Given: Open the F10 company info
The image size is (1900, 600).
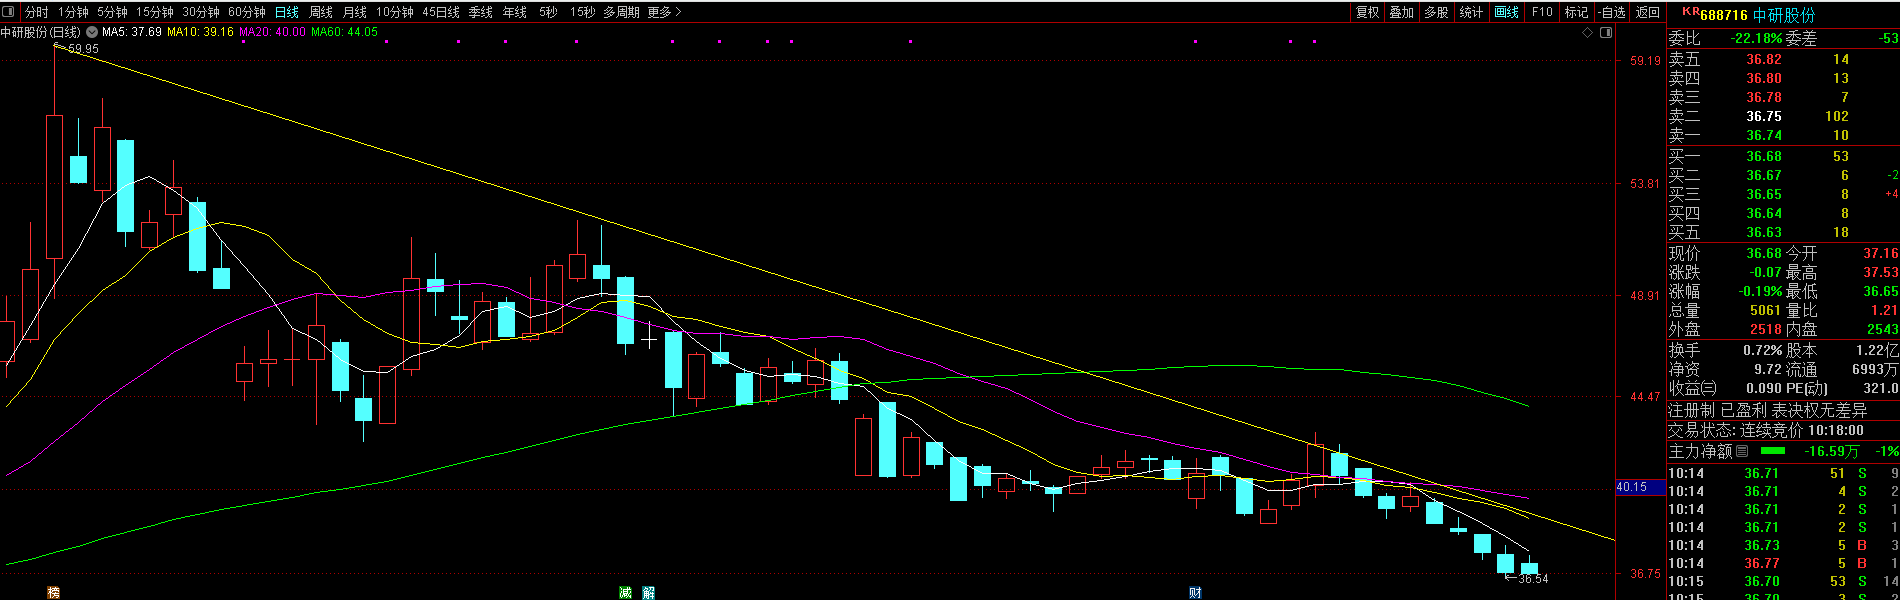Looking at the screenshot, I should coord(1542,12).
